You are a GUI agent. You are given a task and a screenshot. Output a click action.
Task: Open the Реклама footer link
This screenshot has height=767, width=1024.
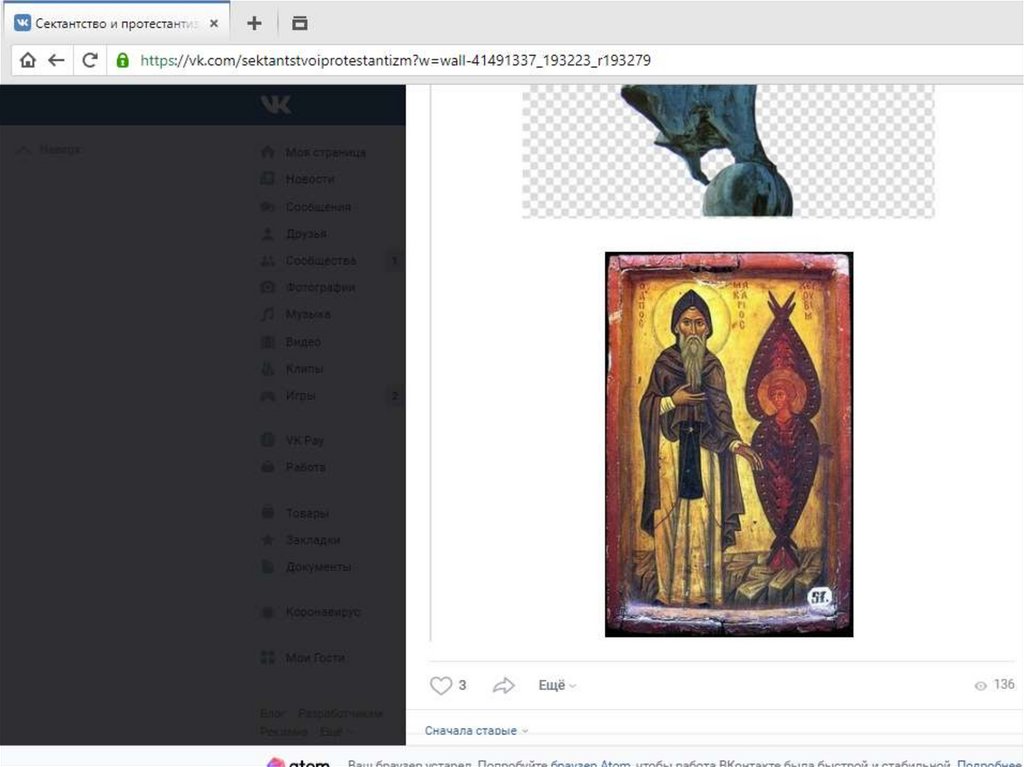coord(283,732)
